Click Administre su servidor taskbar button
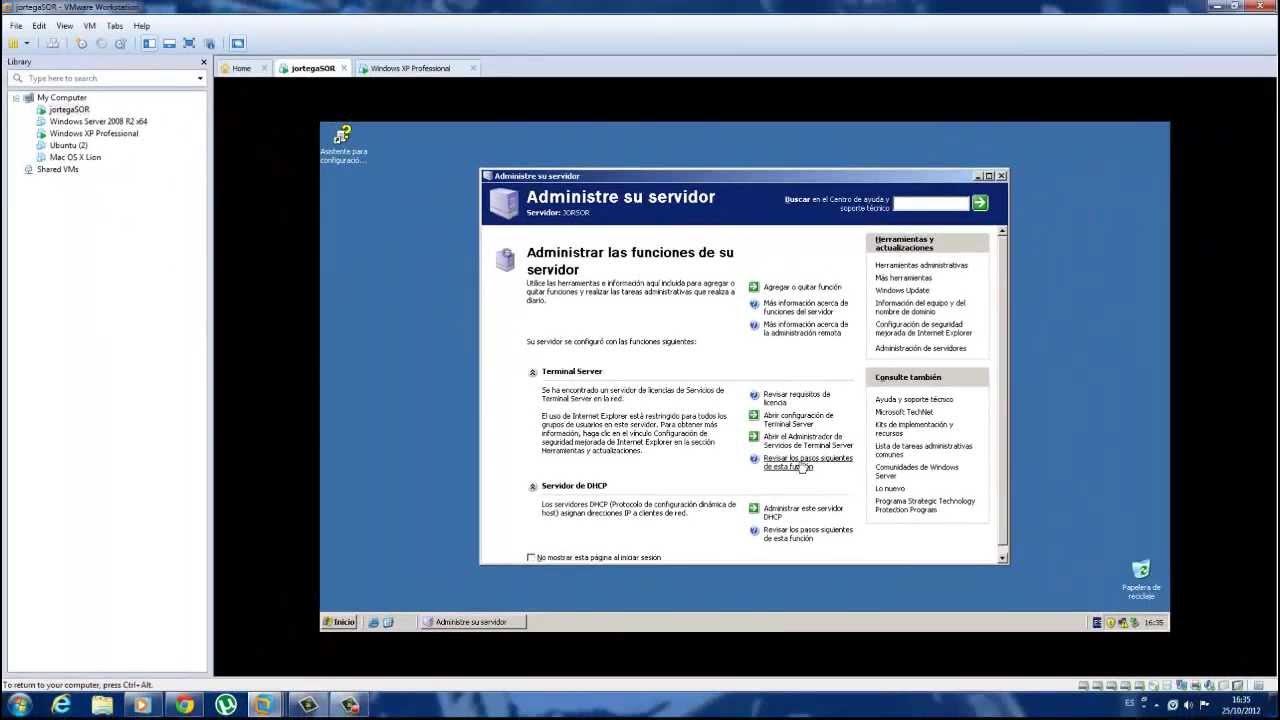Screen dimensions: 1280x720 (x=472, y=622)
